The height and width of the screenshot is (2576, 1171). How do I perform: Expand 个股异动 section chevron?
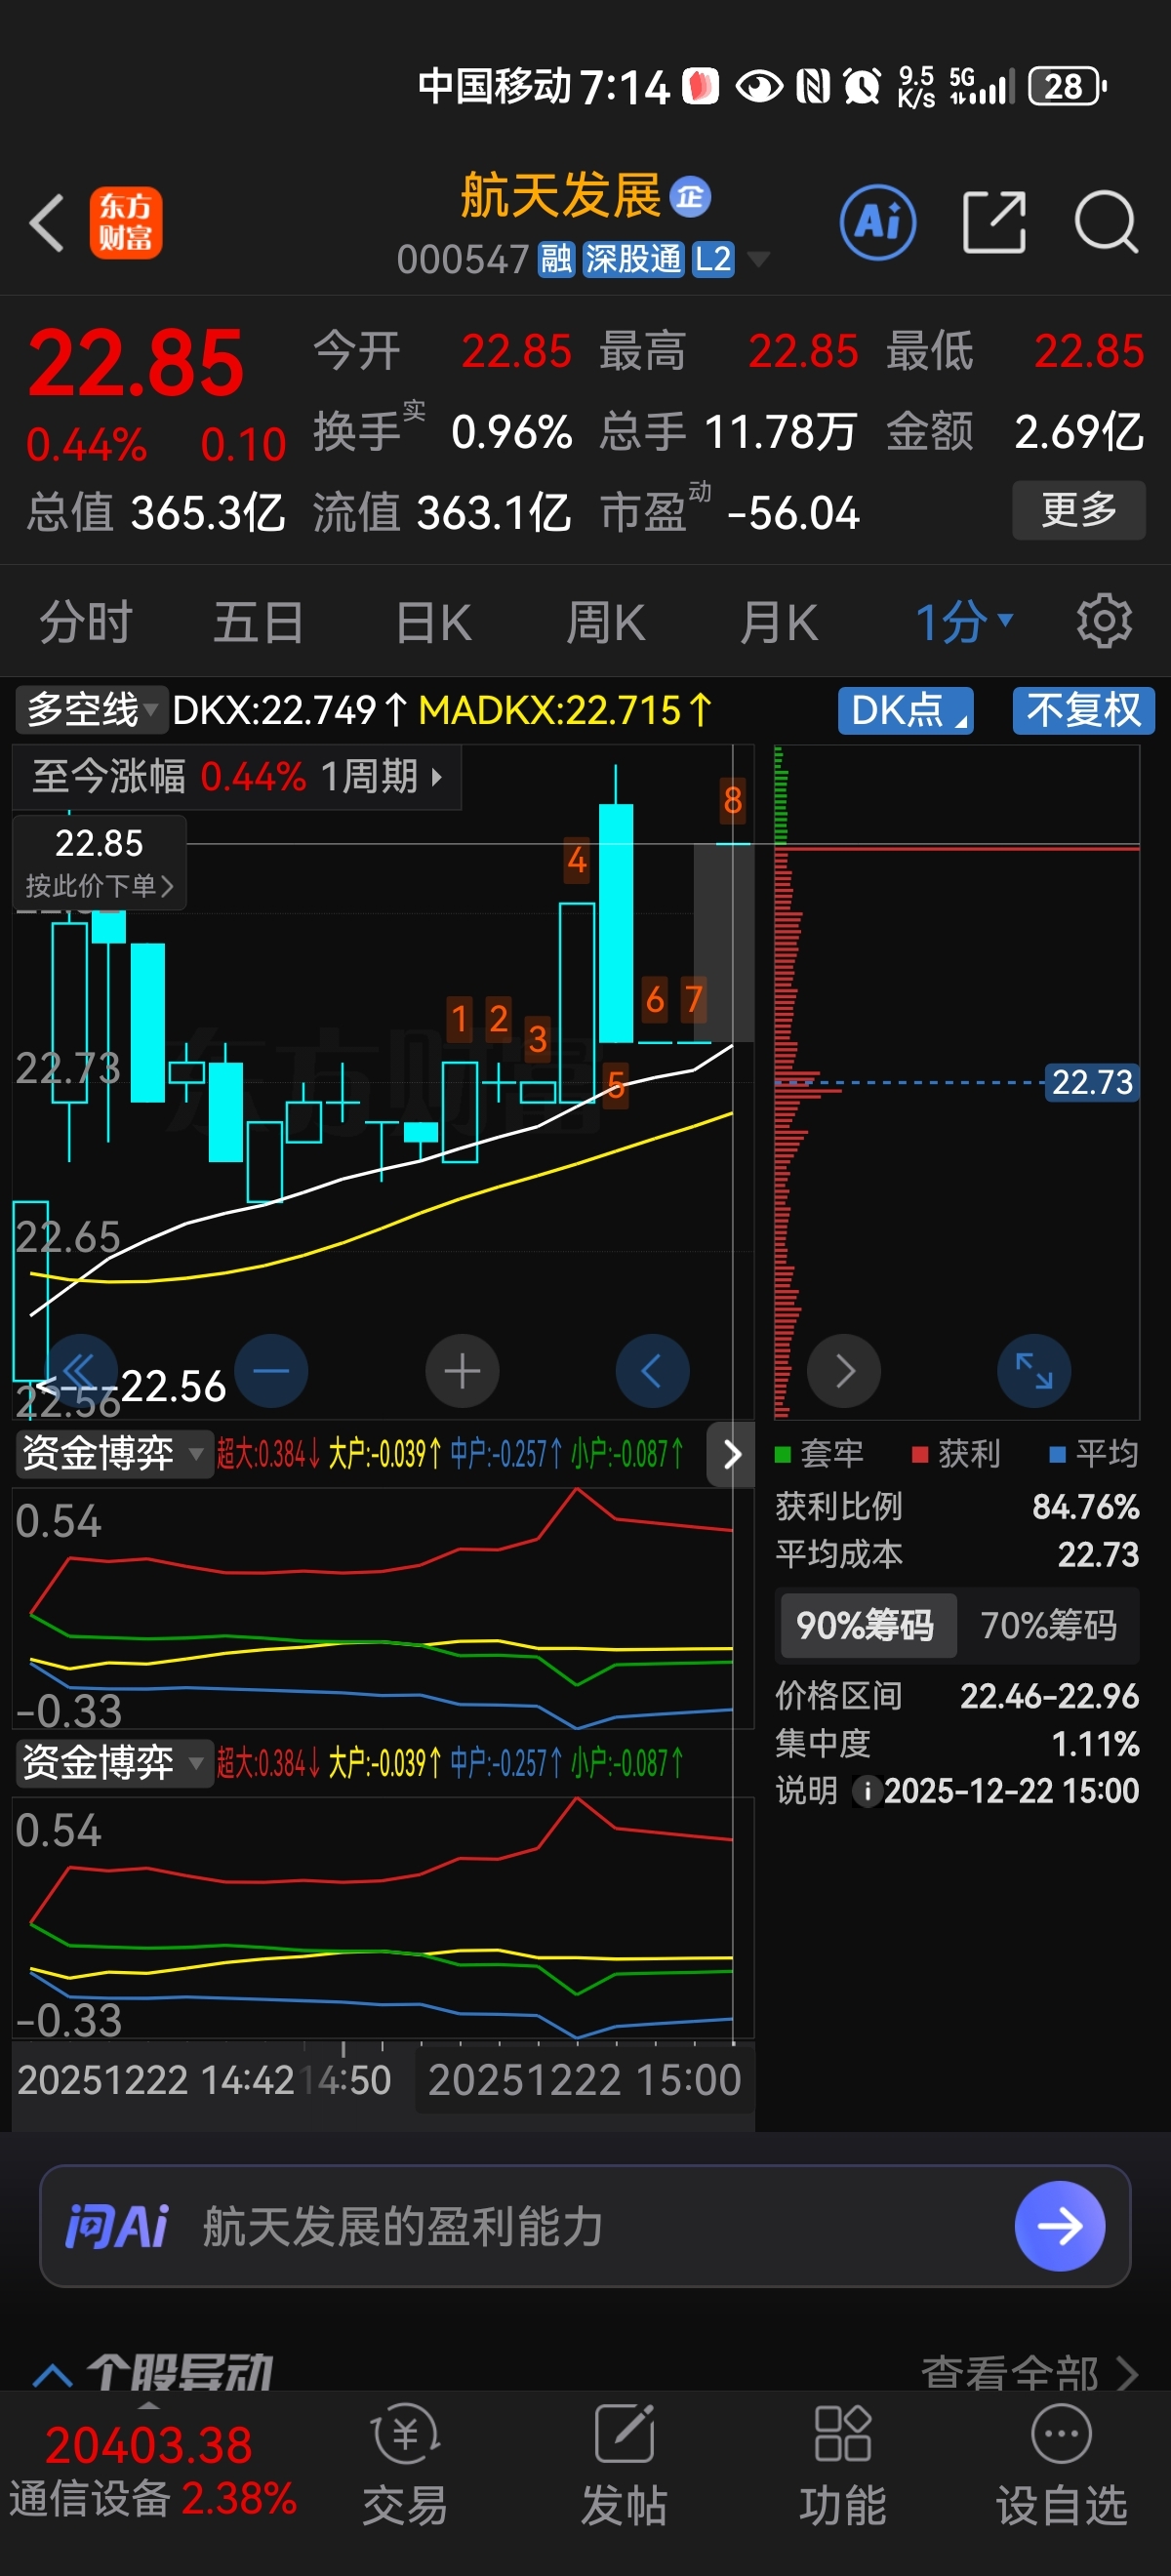[x=53, y=2374]
